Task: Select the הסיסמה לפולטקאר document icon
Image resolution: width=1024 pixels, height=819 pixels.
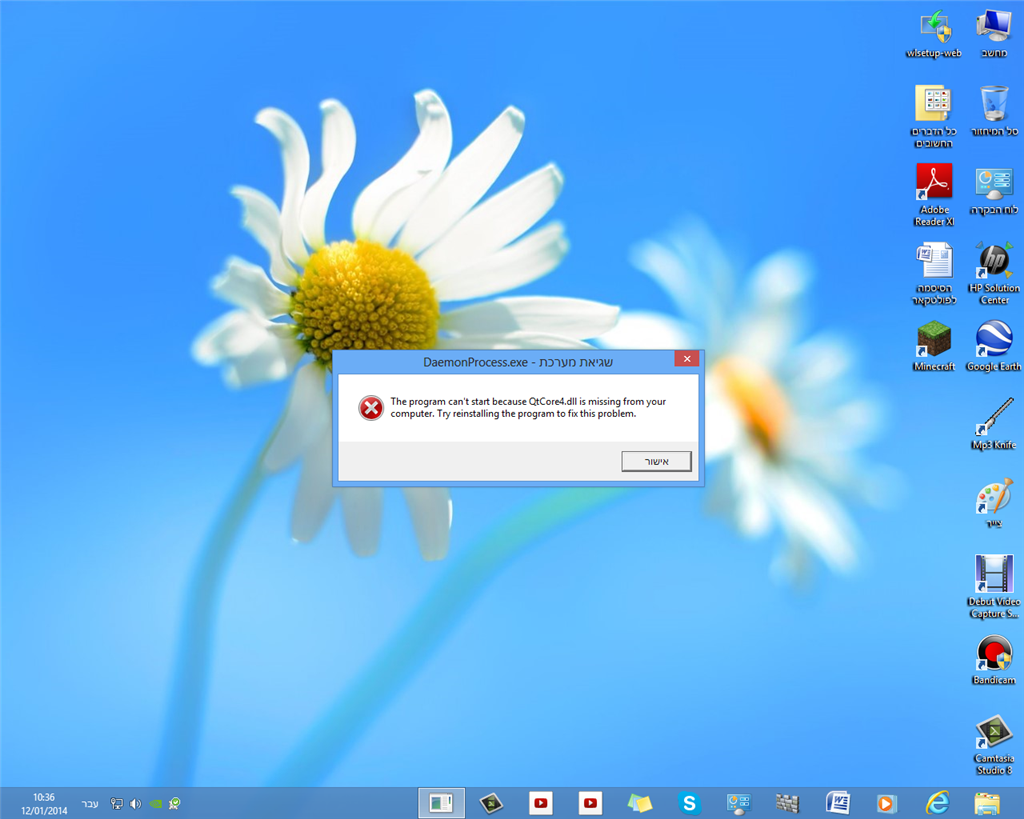Action: click(934, 274)
